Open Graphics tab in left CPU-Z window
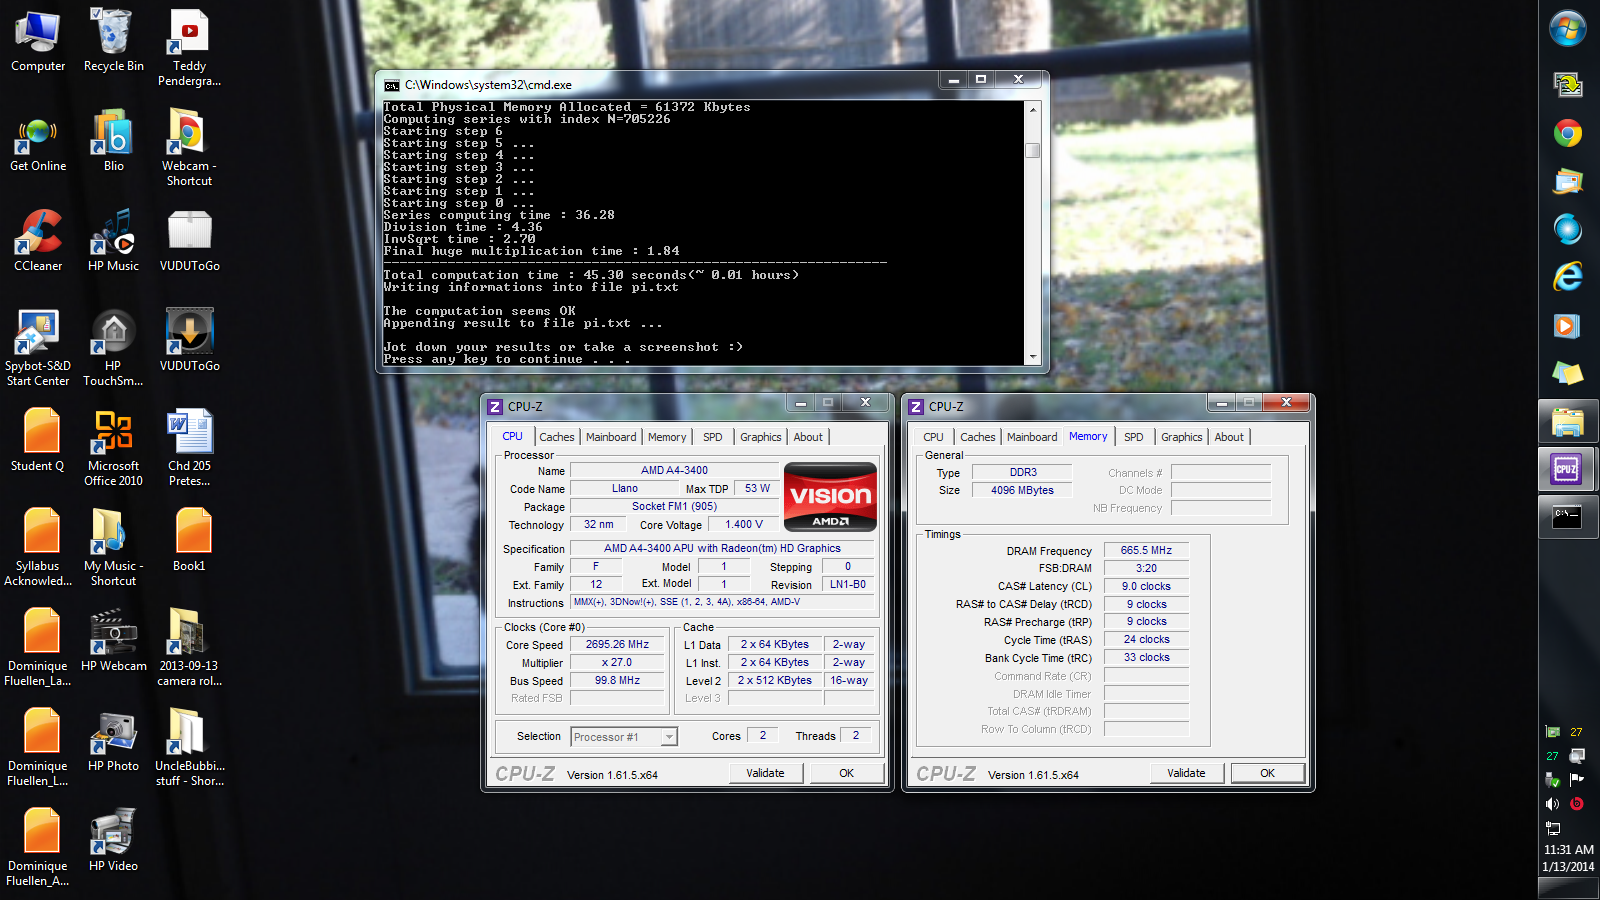Image resolution: width=1600 pixels, height=900 pixels. click(761, 437)
